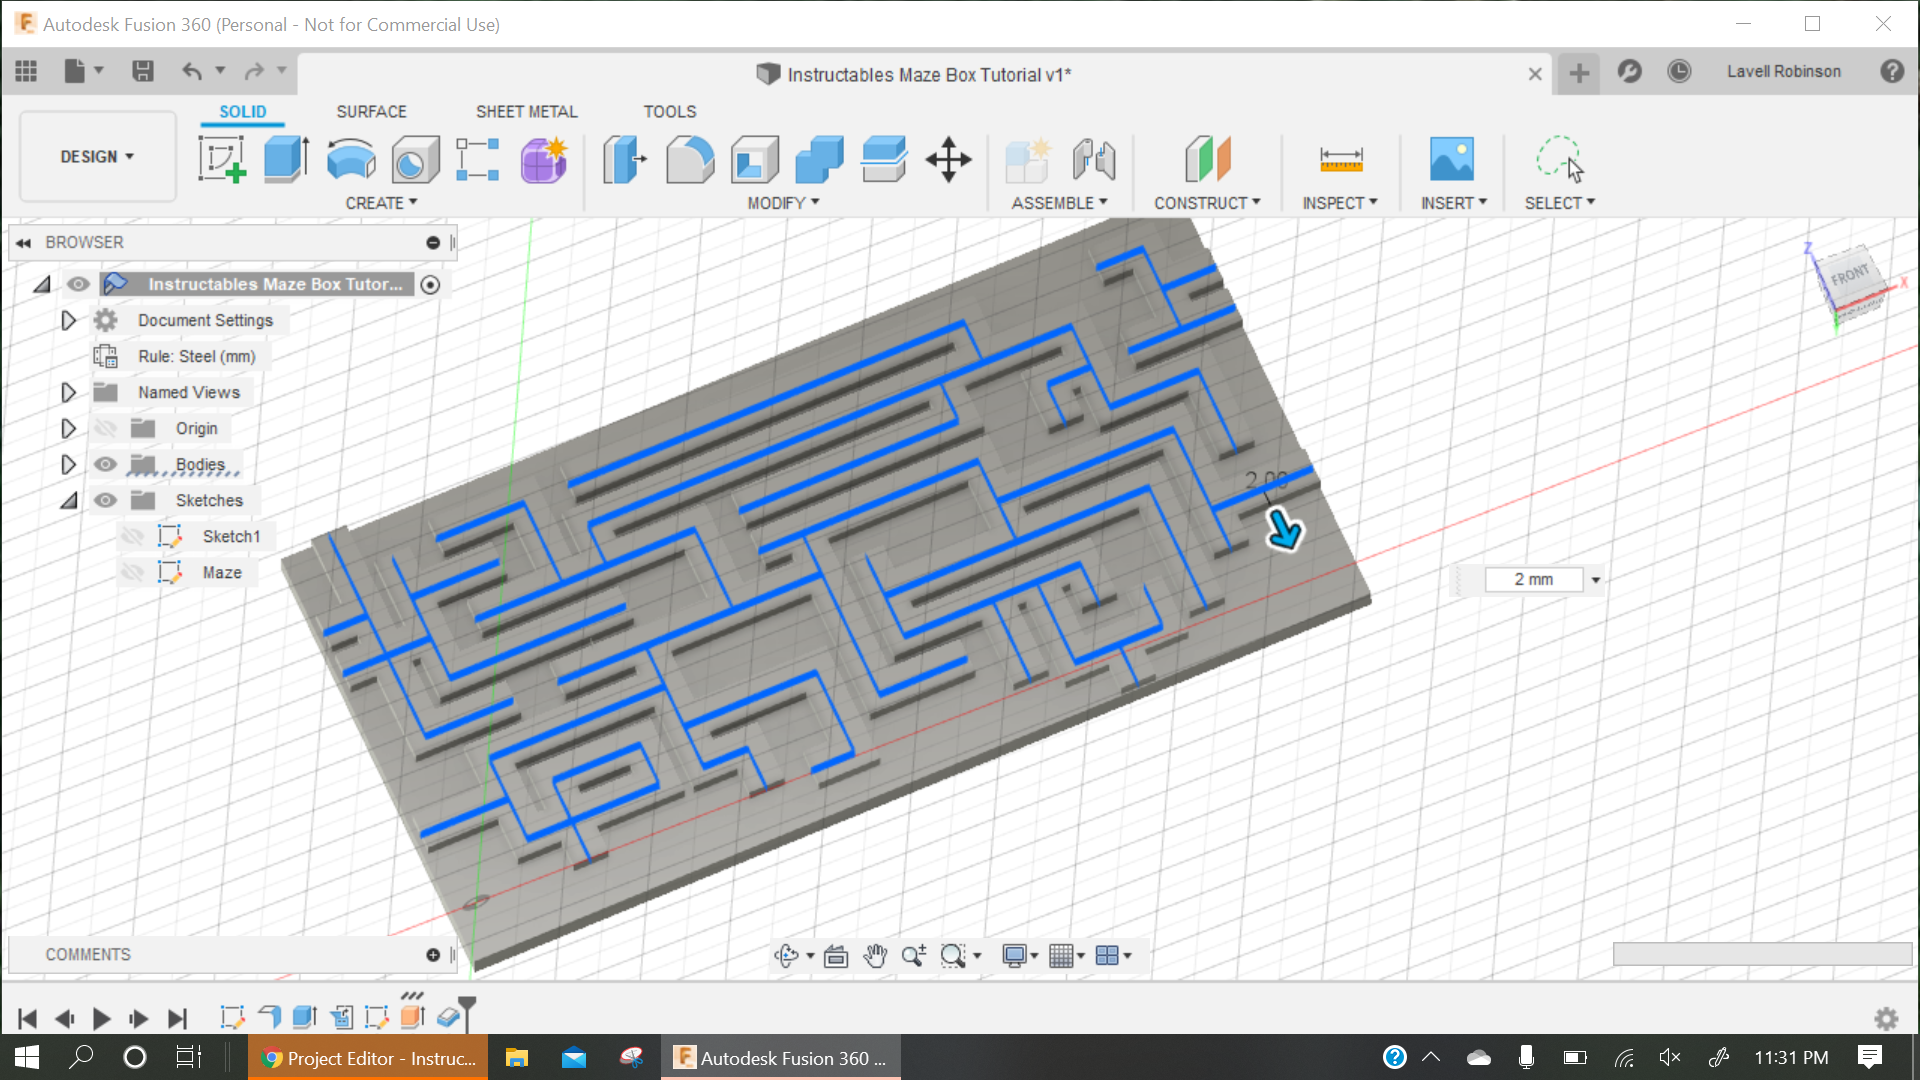The width and height of the screenshot is (1920, 1080).
Task: Select the Create Form tool
Action: 543,159
